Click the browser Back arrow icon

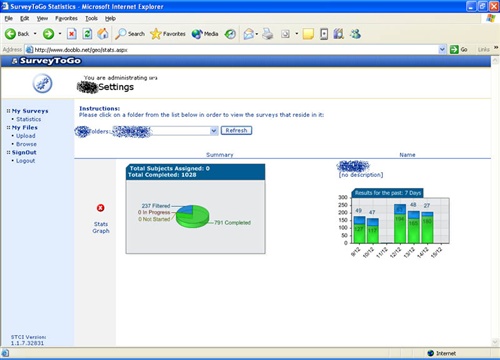10,34
